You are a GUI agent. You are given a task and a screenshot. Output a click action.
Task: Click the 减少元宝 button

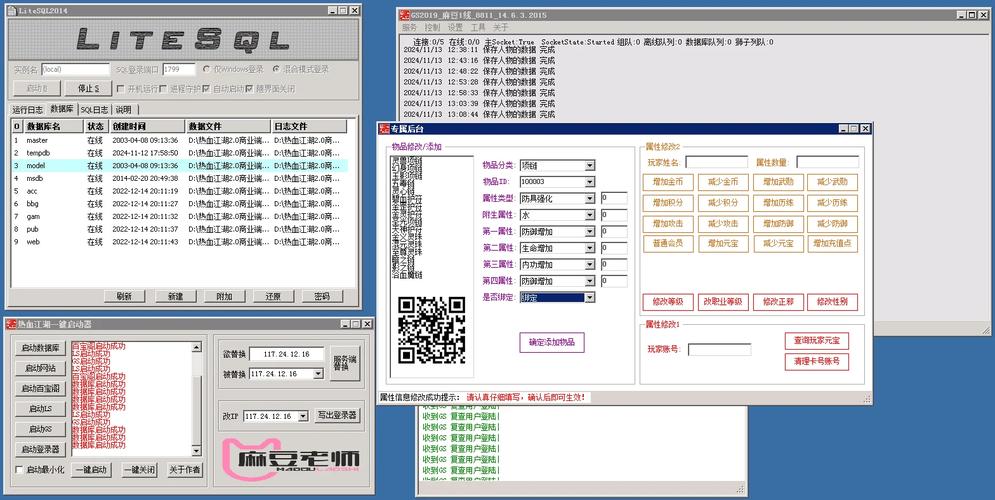click(x=777, y=244)
